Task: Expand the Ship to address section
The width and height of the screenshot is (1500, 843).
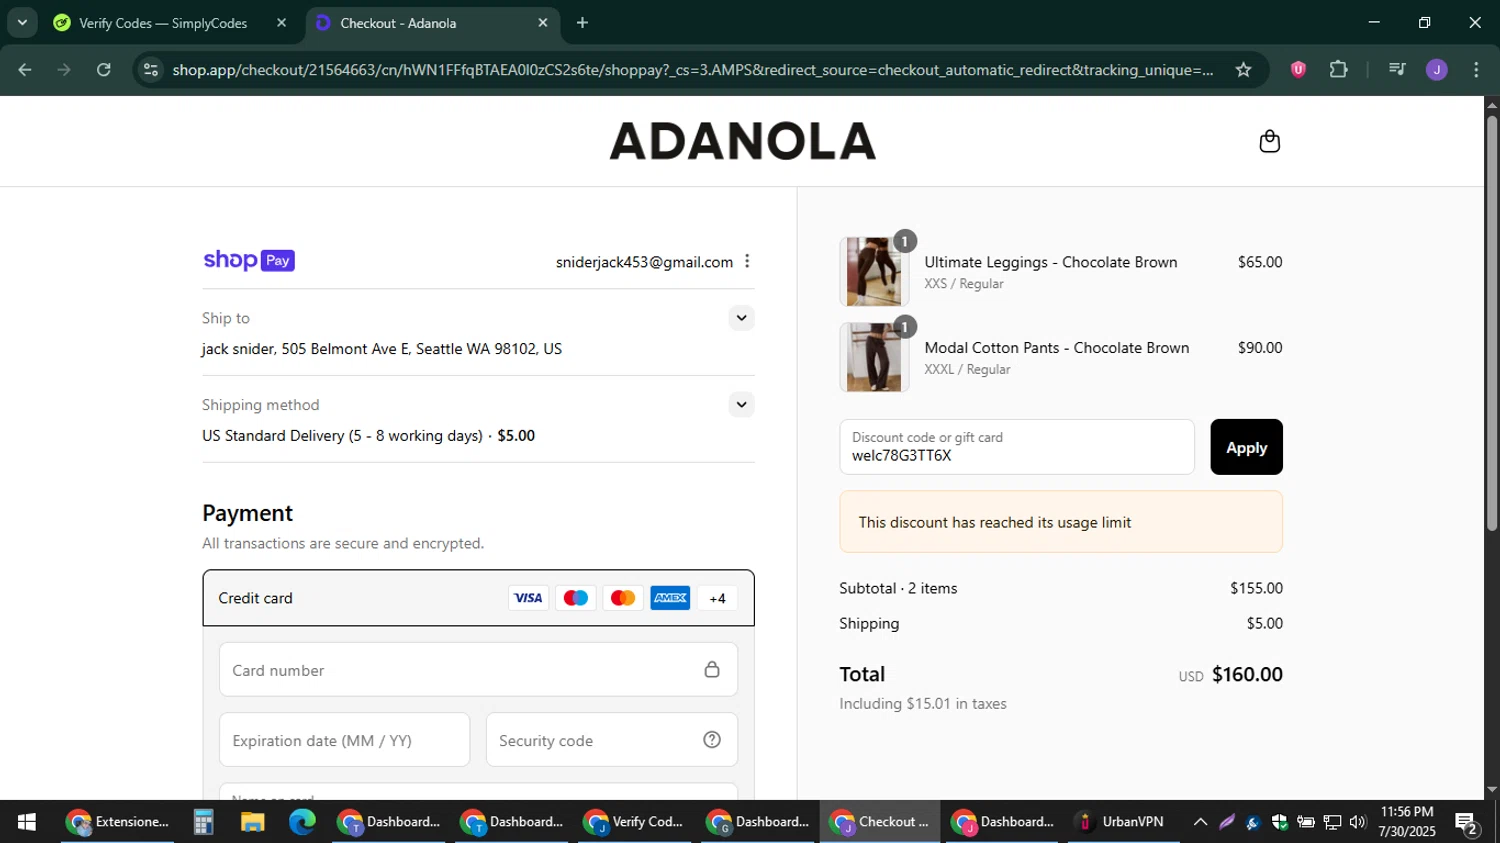Action: 741,318
